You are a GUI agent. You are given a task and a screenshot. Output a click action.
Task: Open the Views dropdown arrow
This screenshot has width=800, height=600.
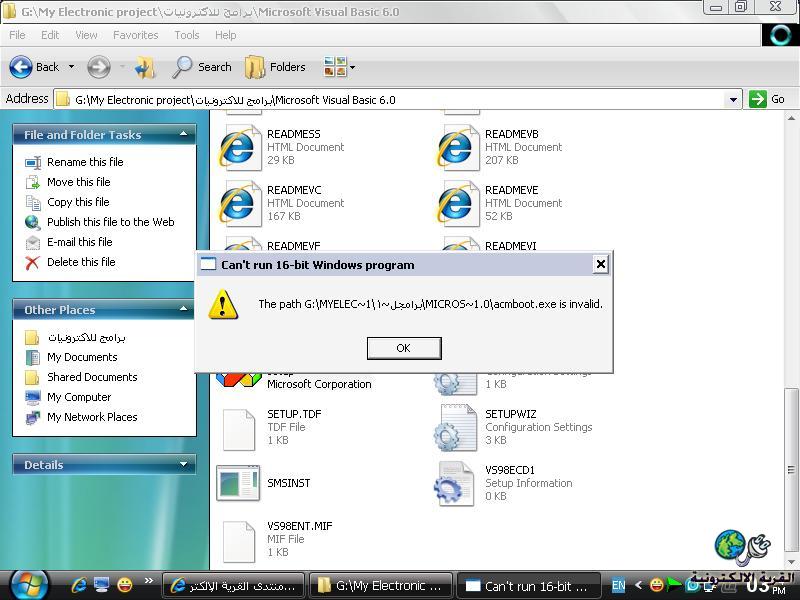pyautogui.click(x=352, y=67)
